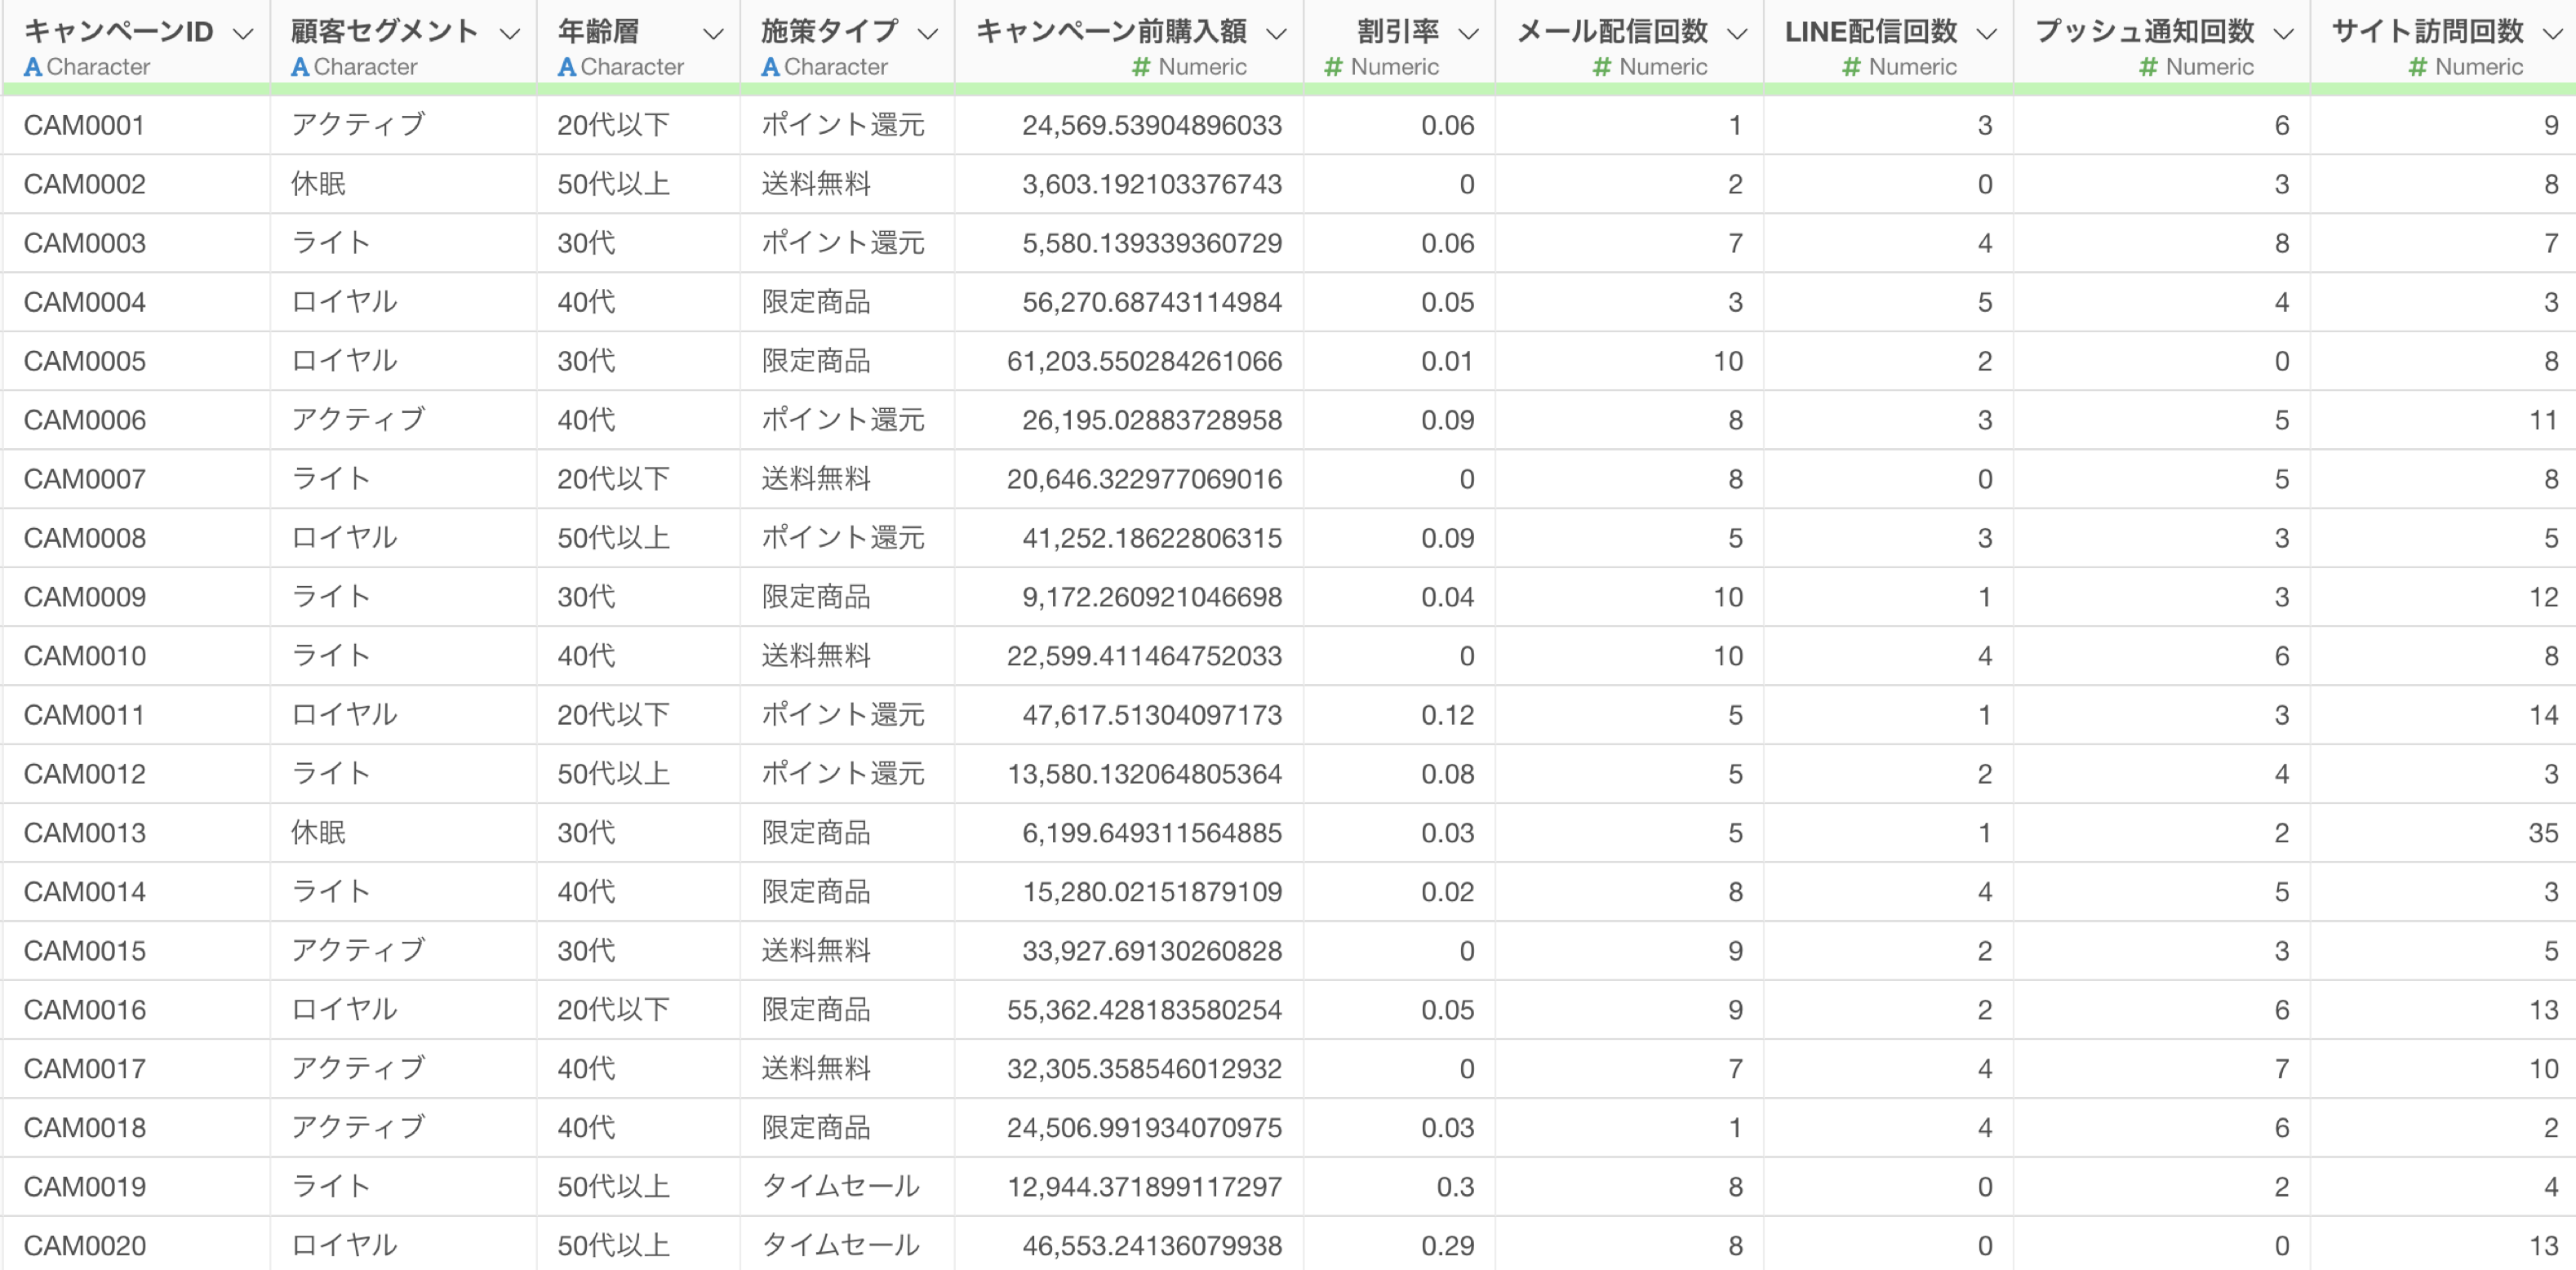This screenshot has height=1270, width=2576.
Task: Click purchase value 33,927.69130260828
Action: (1152, 951)
